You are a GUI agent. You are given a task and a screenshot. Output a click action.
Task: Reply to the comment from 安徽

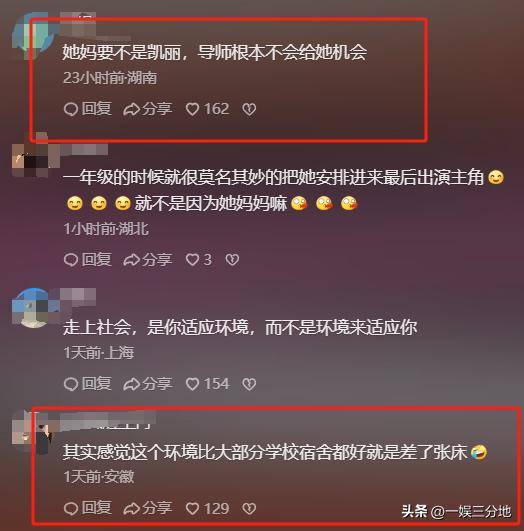(88, 508)
